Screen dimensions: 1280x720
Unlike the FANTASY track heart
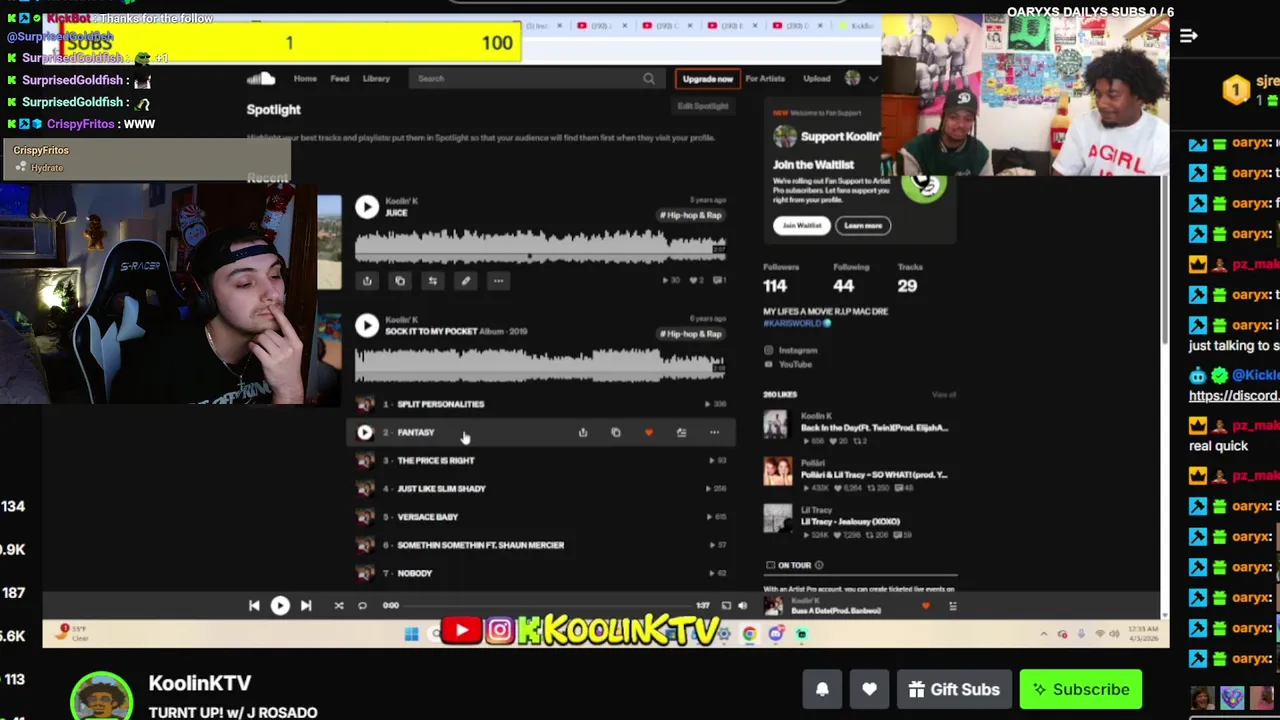coord(648,432)
